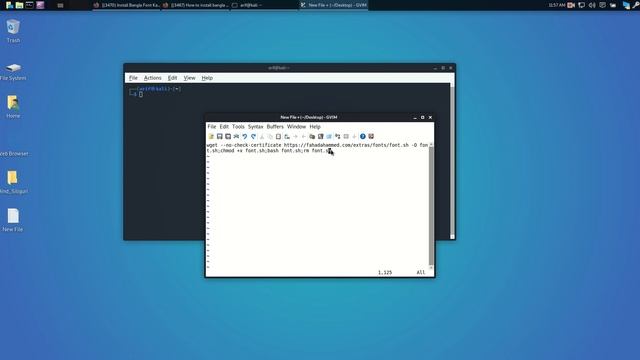Open the Tools menu in GVIM

coord(238,127)
